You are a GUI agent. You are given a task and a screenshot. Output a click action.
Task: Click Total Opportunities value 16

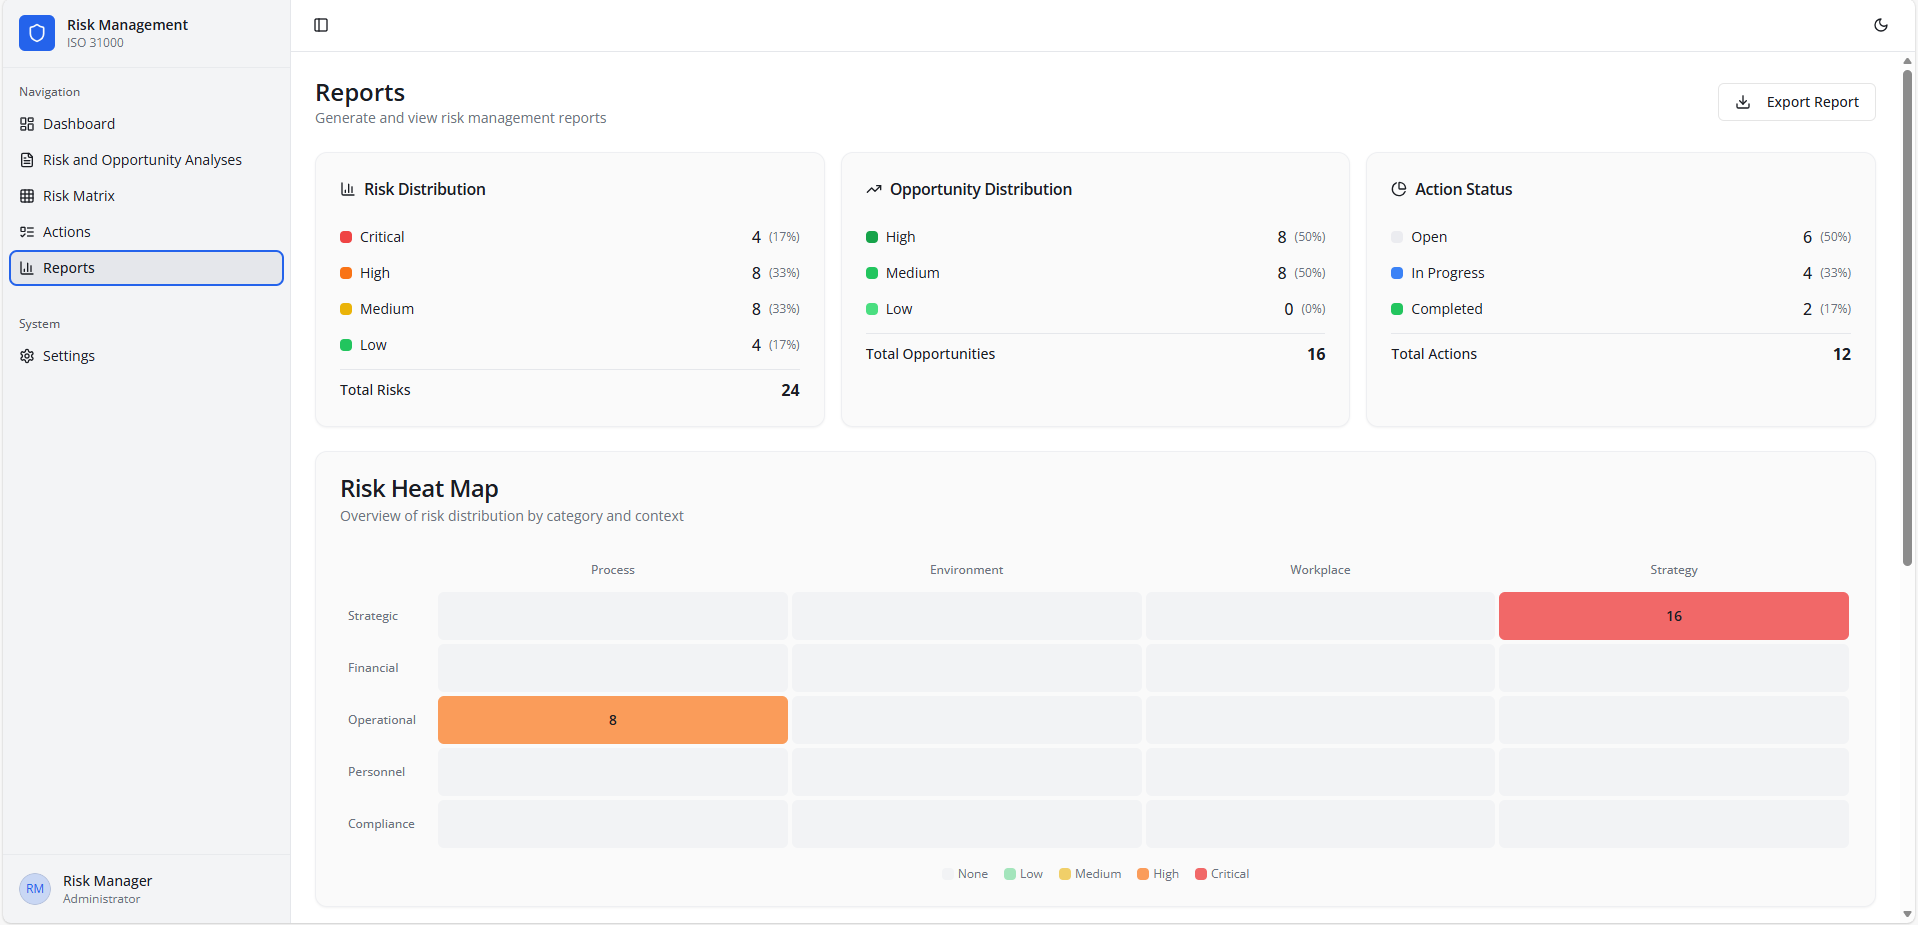[x=1315, y=353]
